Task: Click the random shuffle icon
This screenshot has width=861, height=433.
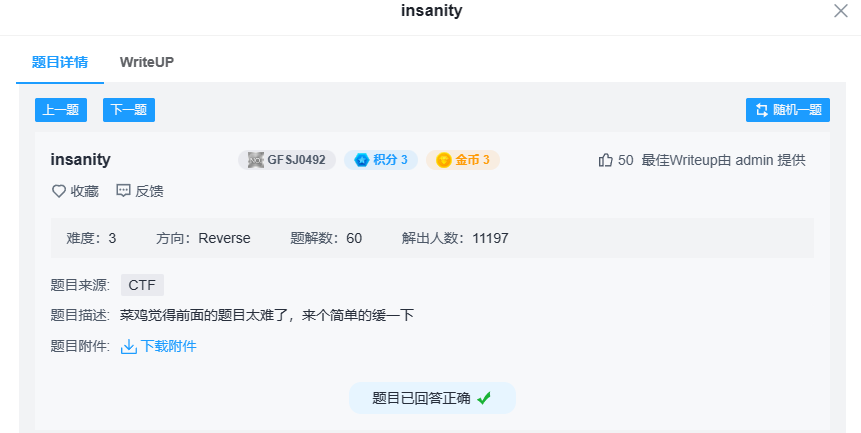Action: point(762,110)
